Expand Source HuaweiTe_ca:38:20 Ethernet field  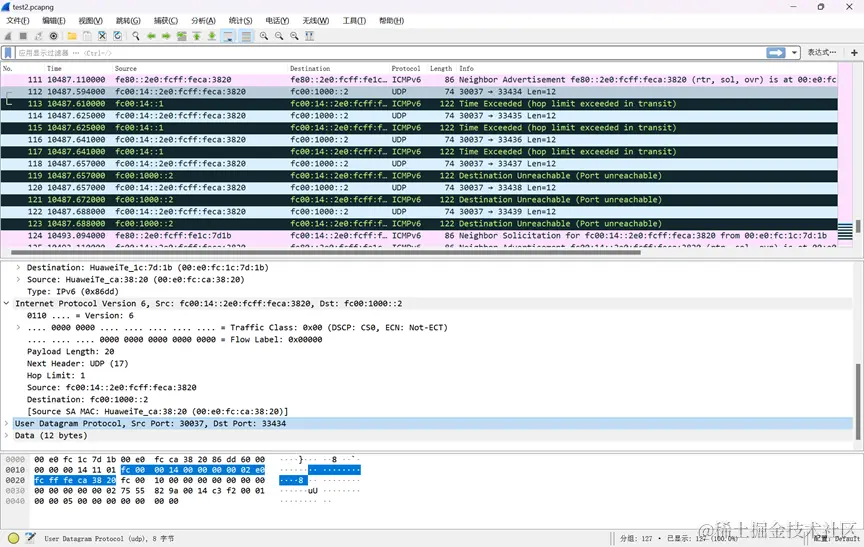point(18,279)
